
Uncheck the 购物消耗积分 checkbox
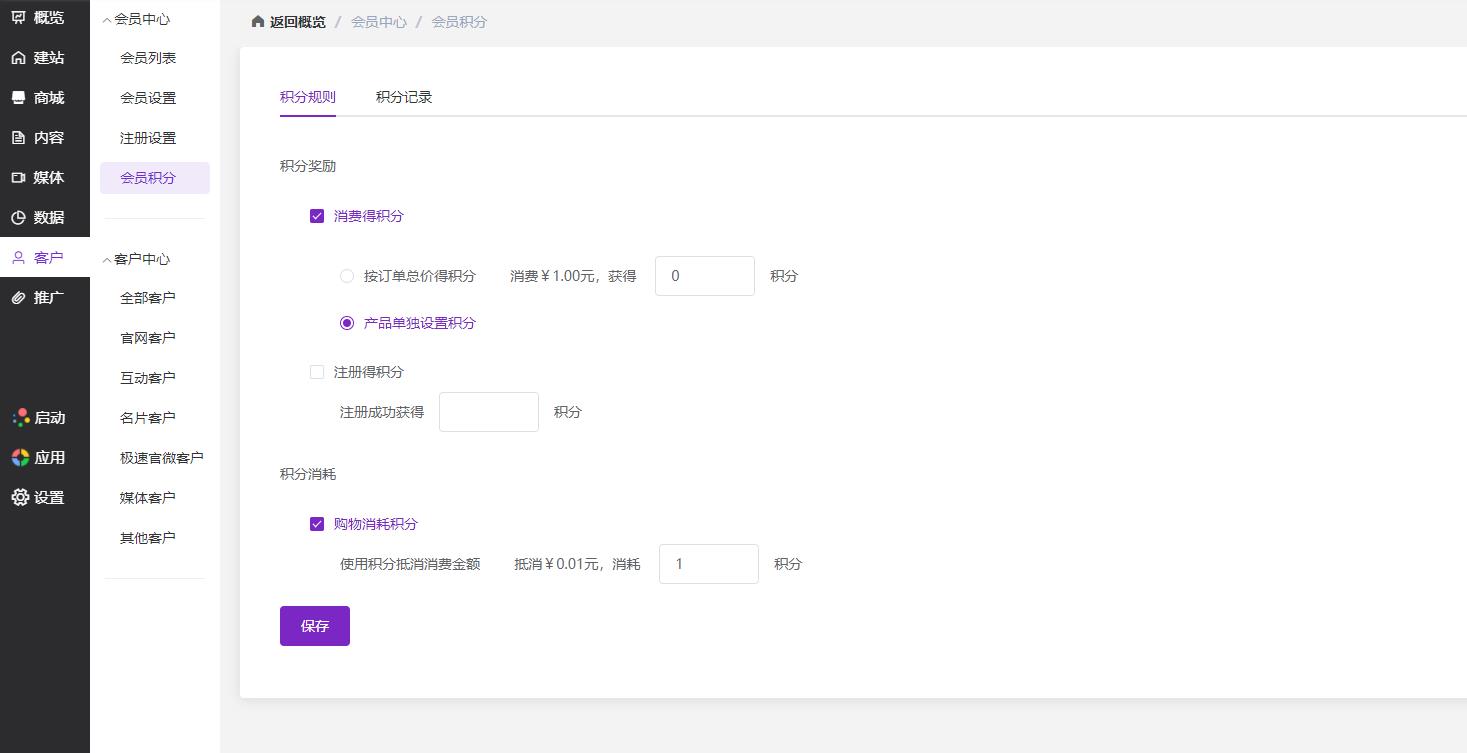(x=317, y=524)
